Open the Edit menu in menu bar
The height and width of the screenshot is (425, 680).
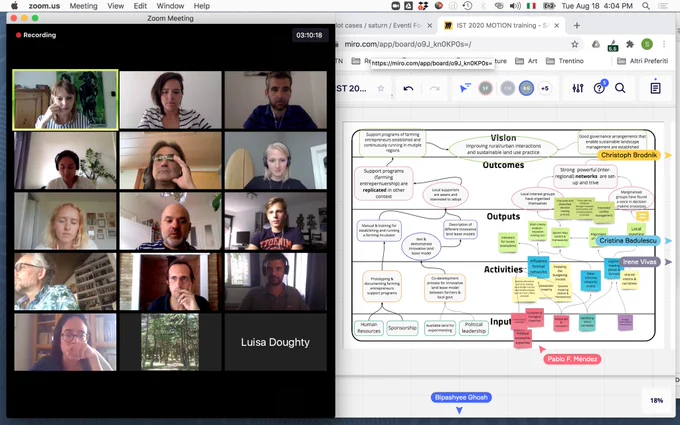pos(140,6)
